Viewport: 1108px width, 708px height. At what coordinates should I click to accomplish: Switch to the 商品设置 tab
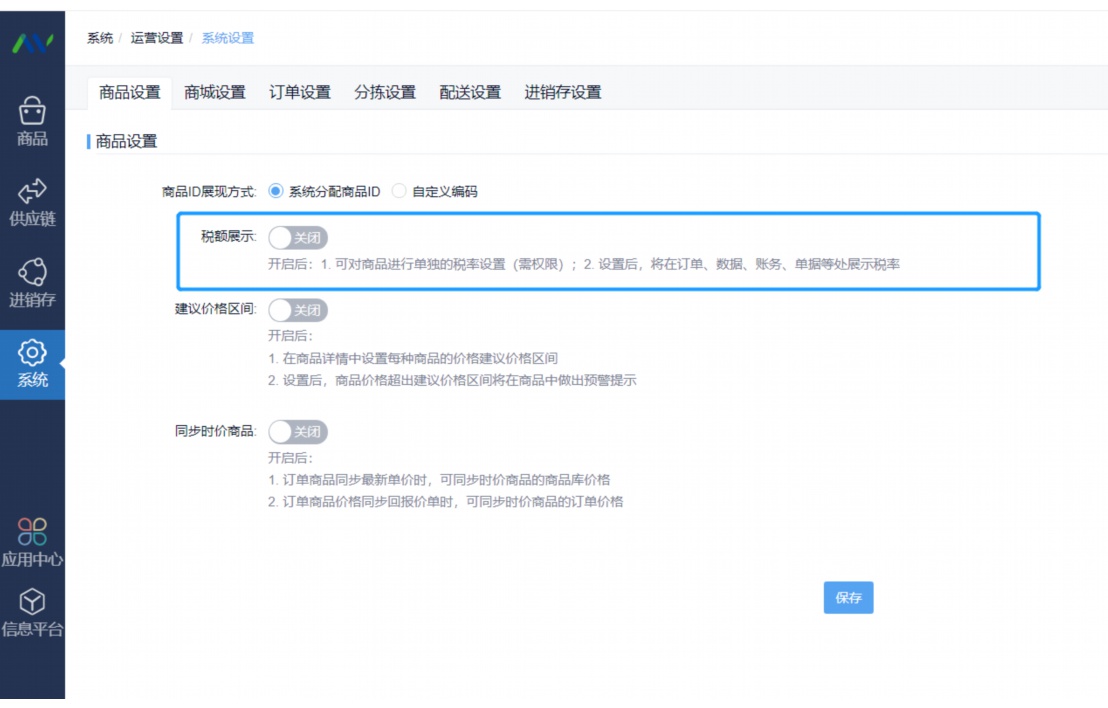pos(129,93)
